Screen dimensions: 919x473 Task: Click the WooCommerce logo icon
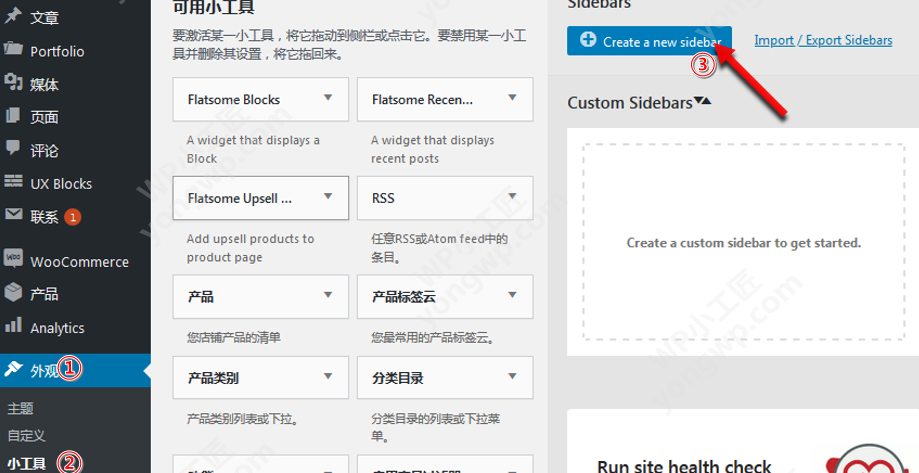[x=13, y=260]
